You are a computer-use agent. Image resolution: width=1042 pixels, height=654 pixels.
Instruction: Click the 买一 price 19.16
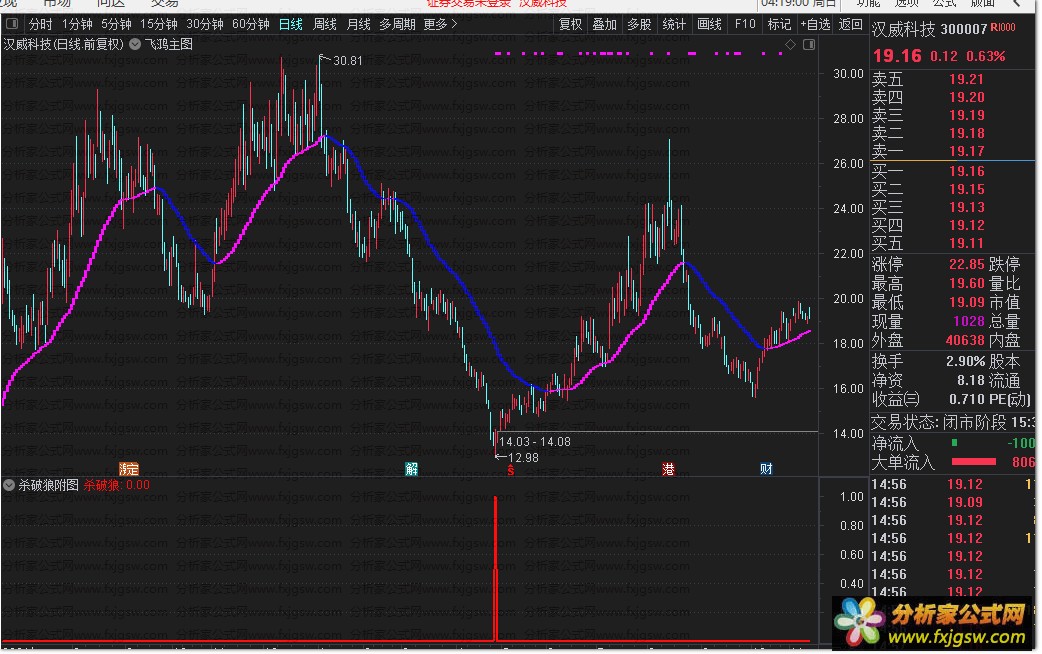pos(966,171)
